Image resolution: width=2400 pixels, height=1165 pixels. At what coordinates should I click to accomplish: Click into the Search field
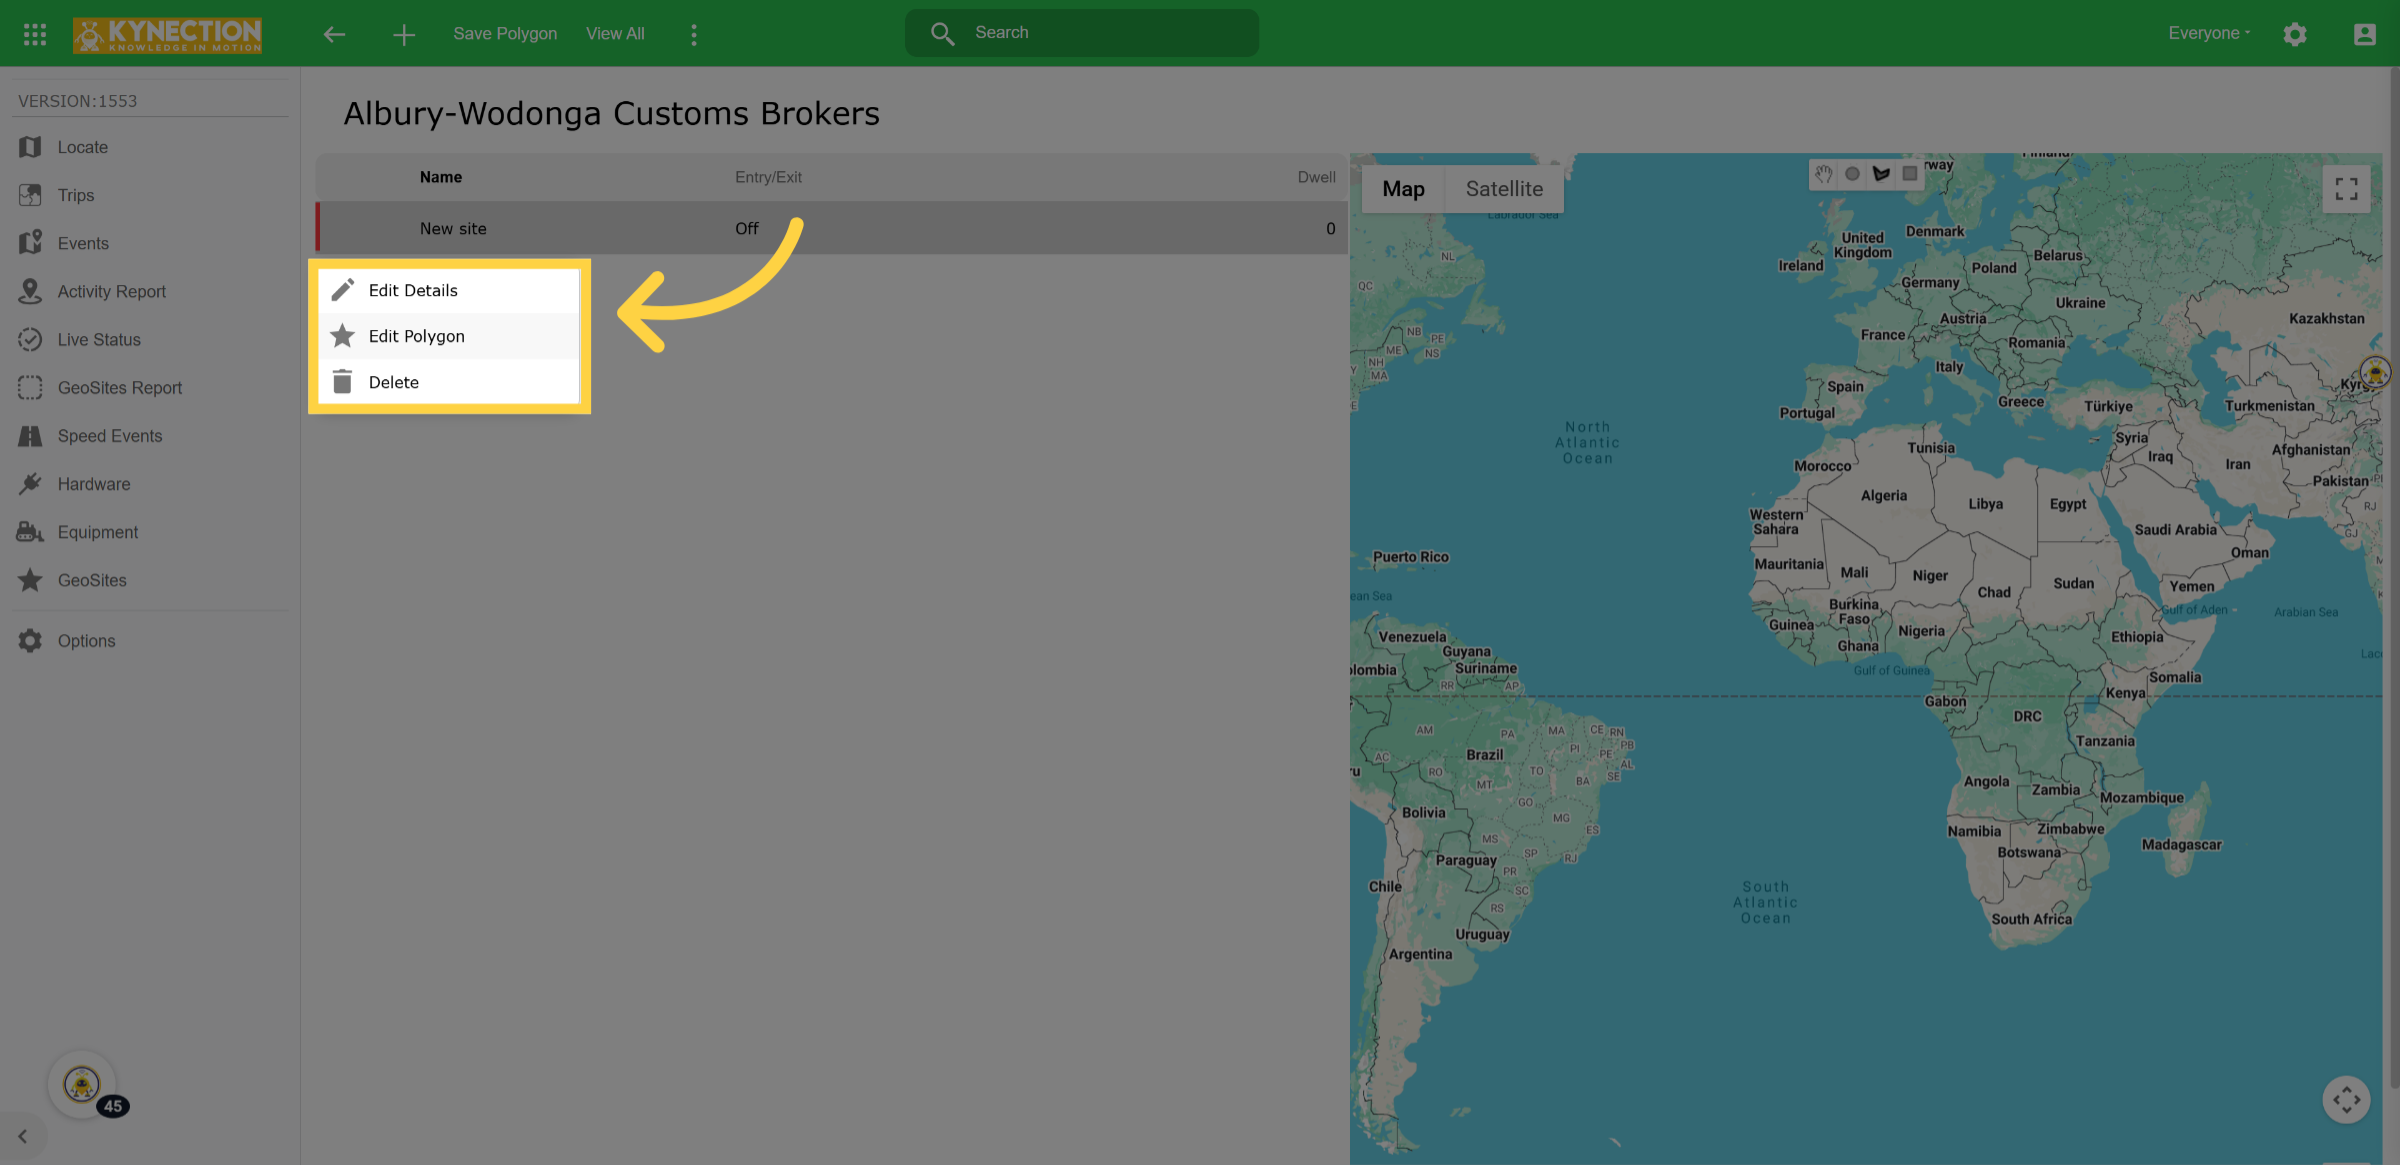pyautogui.click(x=1082, y=33)
